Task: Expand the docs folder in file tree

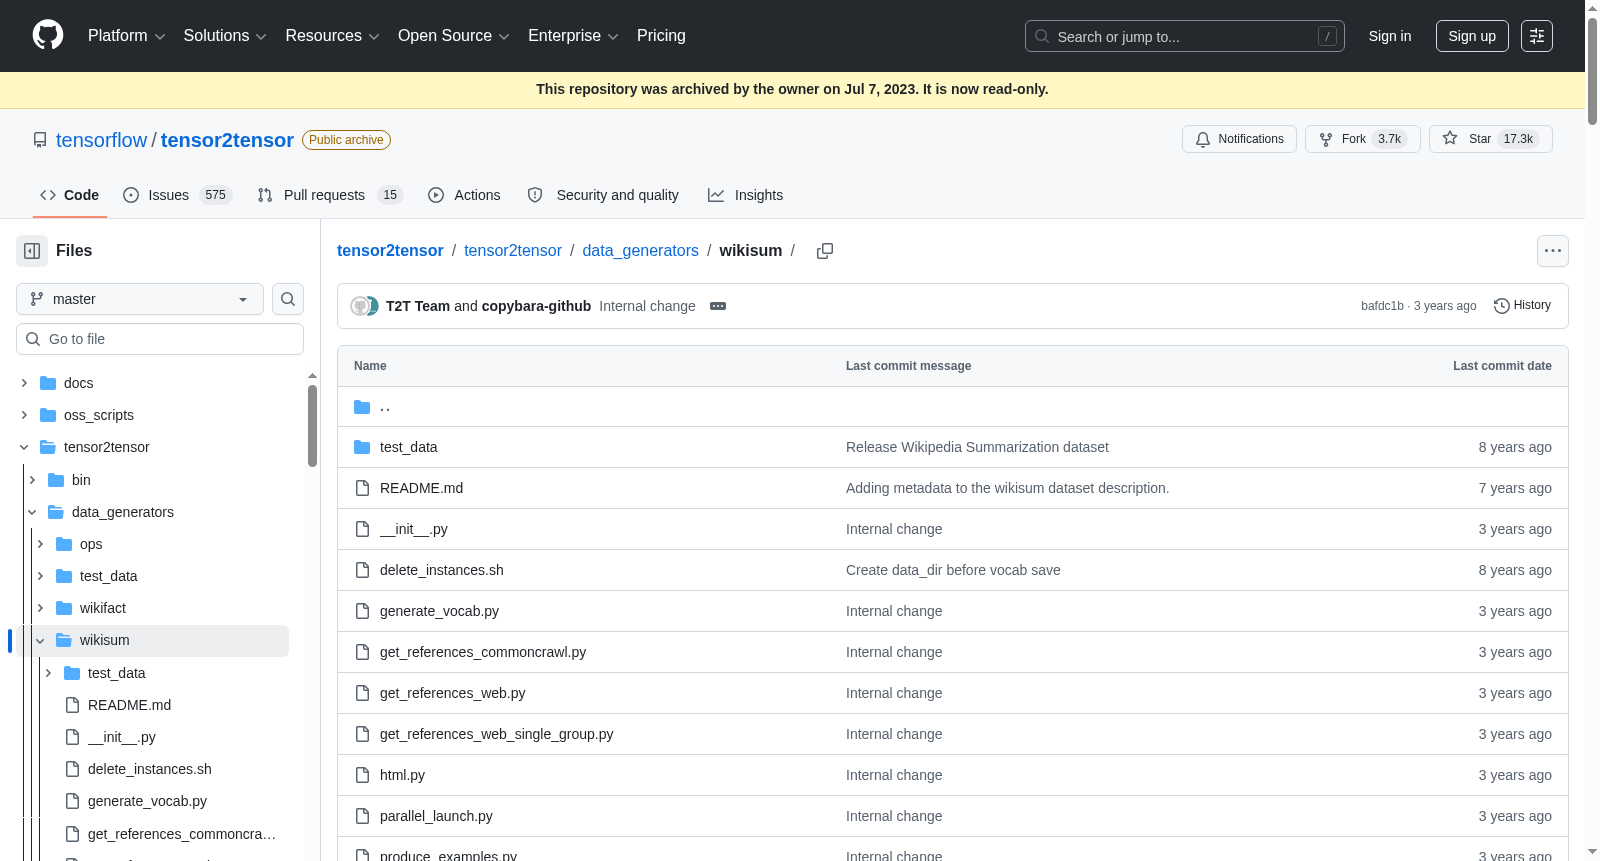Action: click(x=24, y=383)
